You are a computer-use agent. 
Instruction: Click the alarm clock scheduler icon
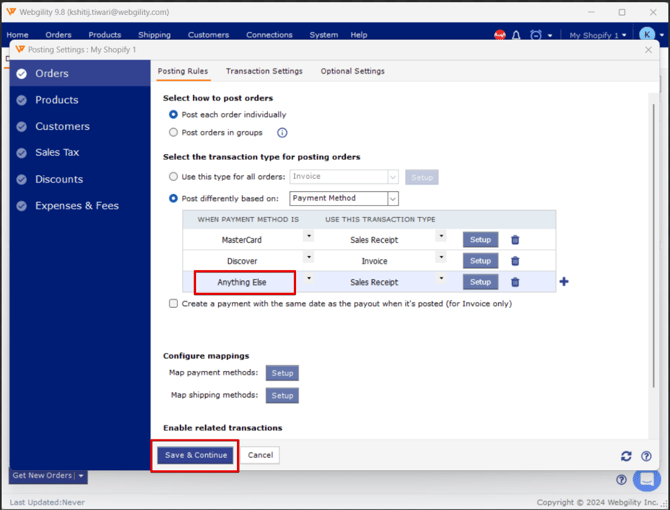pos(536,35)
